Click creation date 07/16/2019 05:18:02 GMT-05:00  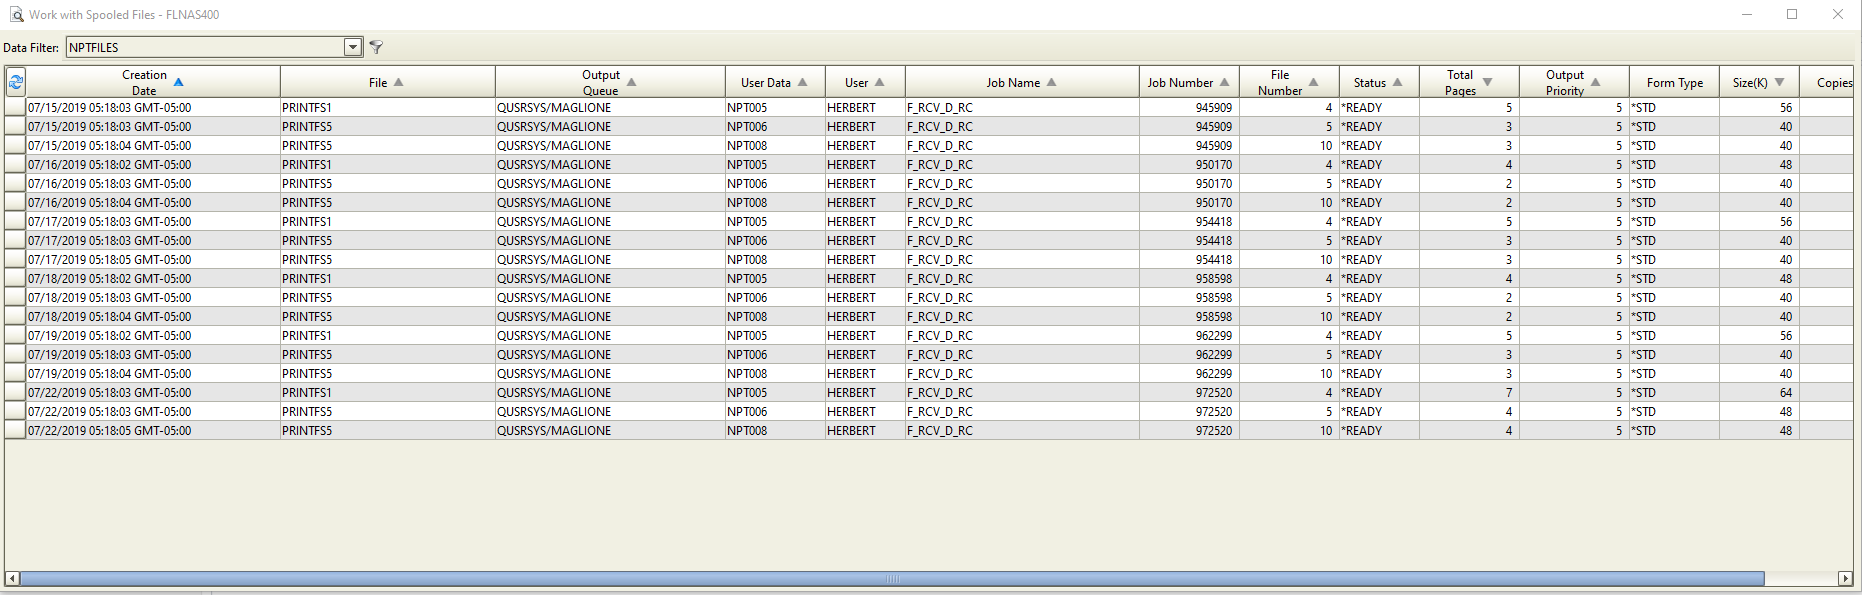click(x=109, y=164)
